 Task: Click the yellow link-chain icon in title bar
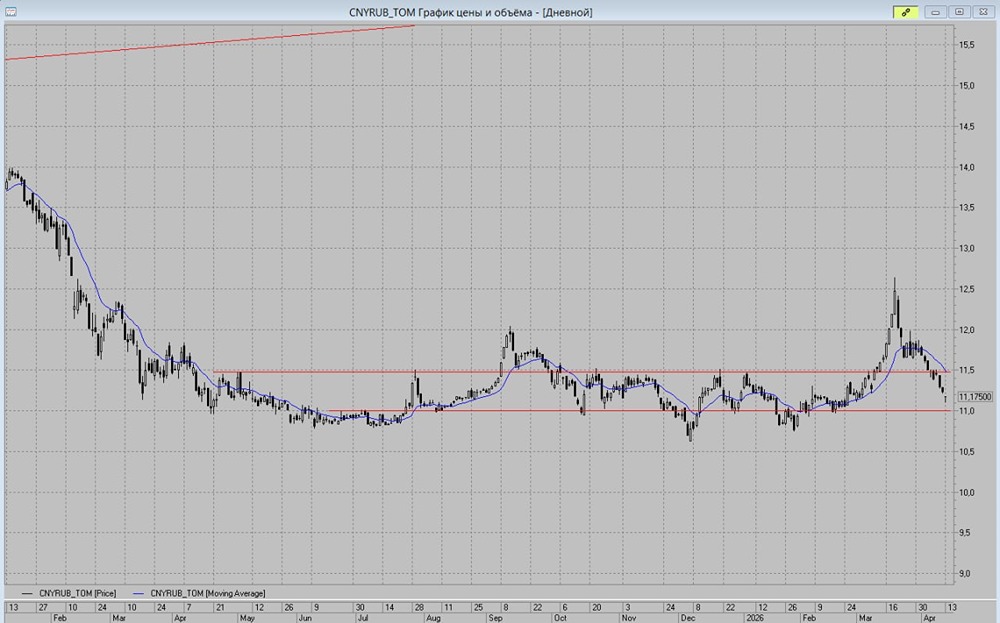906,12
